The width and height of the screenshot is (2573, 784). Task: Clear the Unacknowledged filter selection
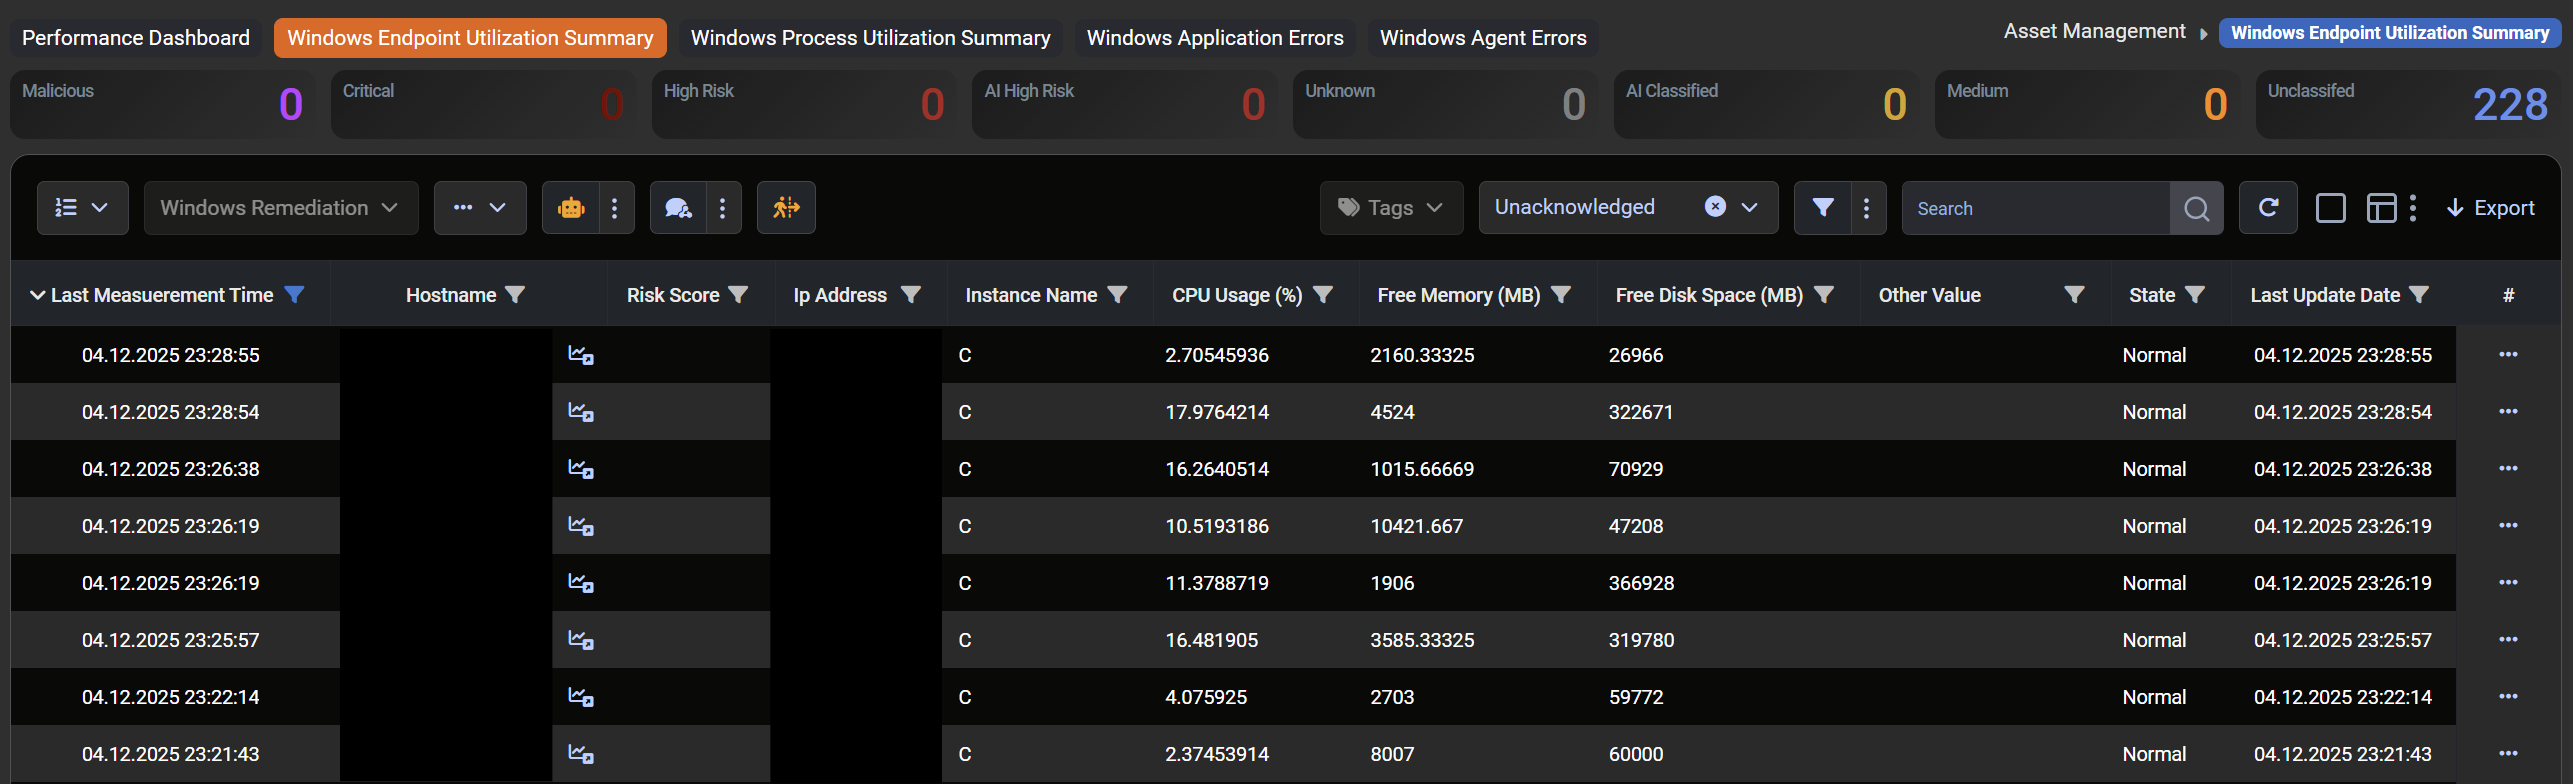pos(1715,207)
